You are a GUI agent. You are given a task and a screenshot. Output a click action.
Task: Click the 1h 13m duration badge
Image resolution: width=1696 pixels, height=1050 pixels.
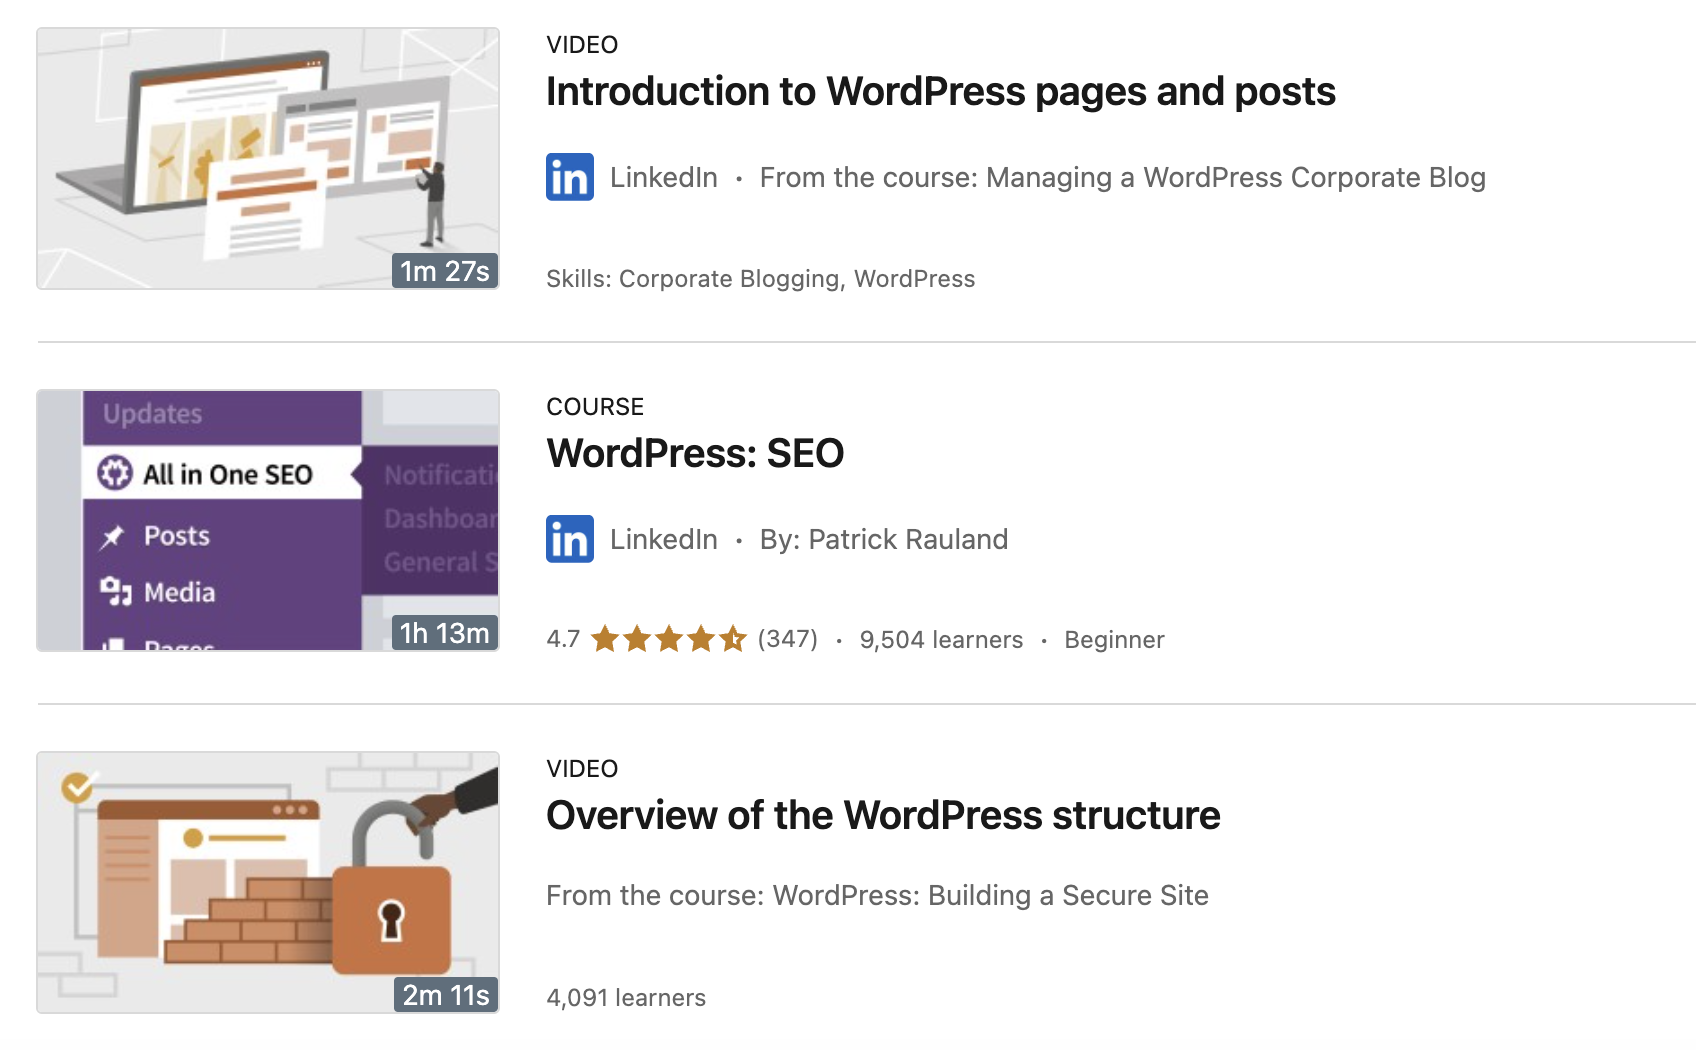click(444, 633)
